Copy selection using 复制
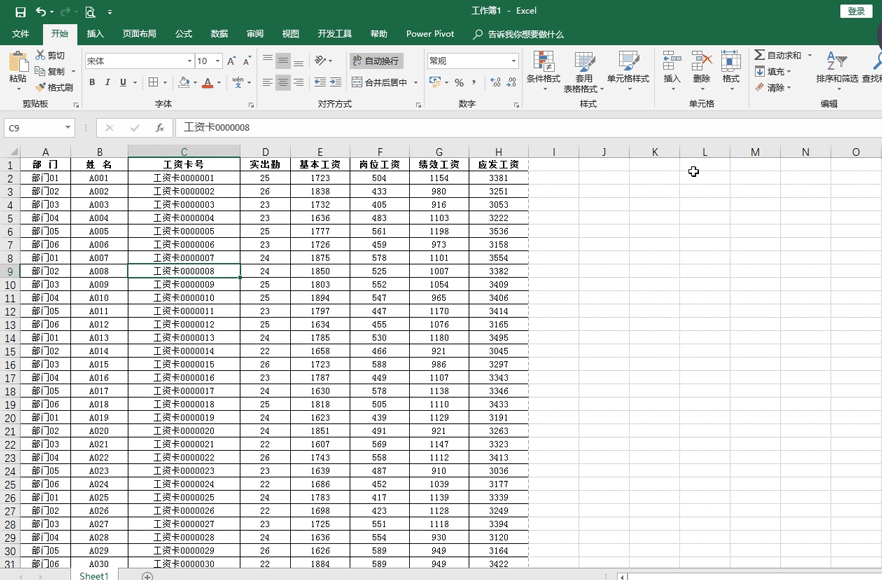The image size is (882, 580). [50, 71]
